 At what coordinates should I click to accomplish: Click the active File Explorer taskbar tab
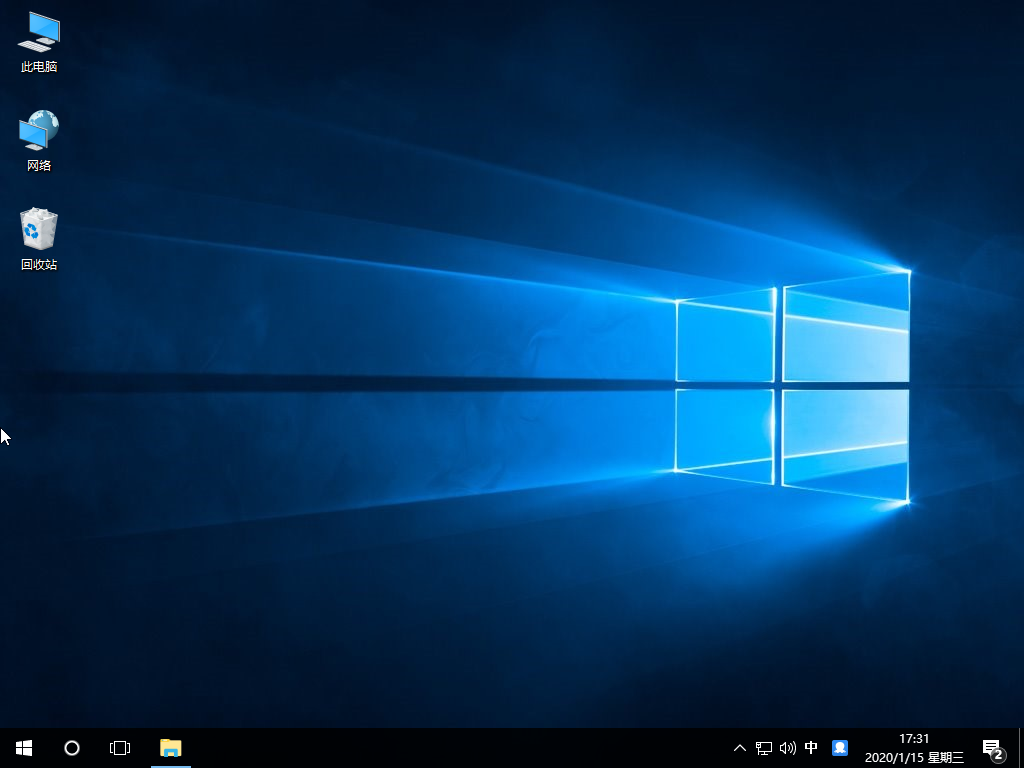(170, 747)
